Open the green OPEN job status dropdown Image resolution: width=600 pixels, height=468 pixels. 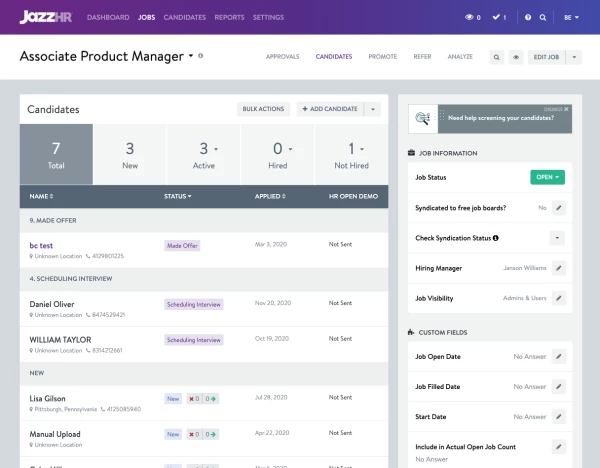[x=547, y=177]
